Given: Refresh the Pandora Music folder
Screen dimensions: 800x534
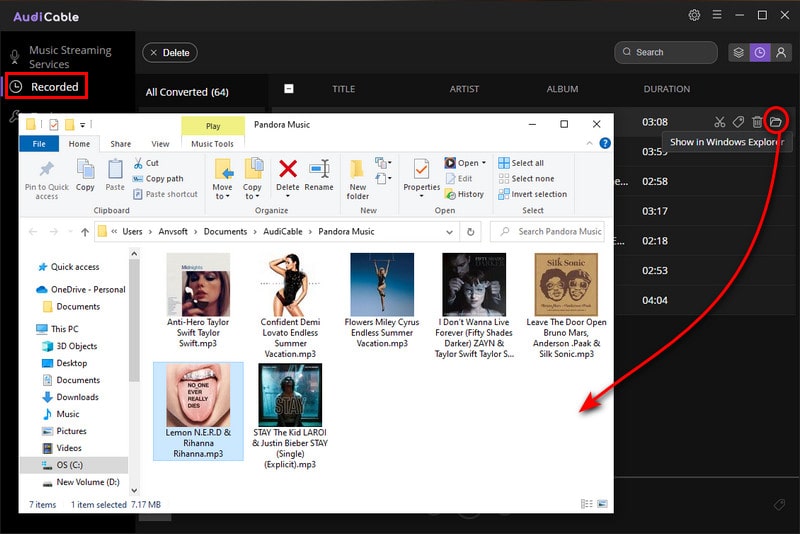Looking at the screenshot, I should click(470, 232).
